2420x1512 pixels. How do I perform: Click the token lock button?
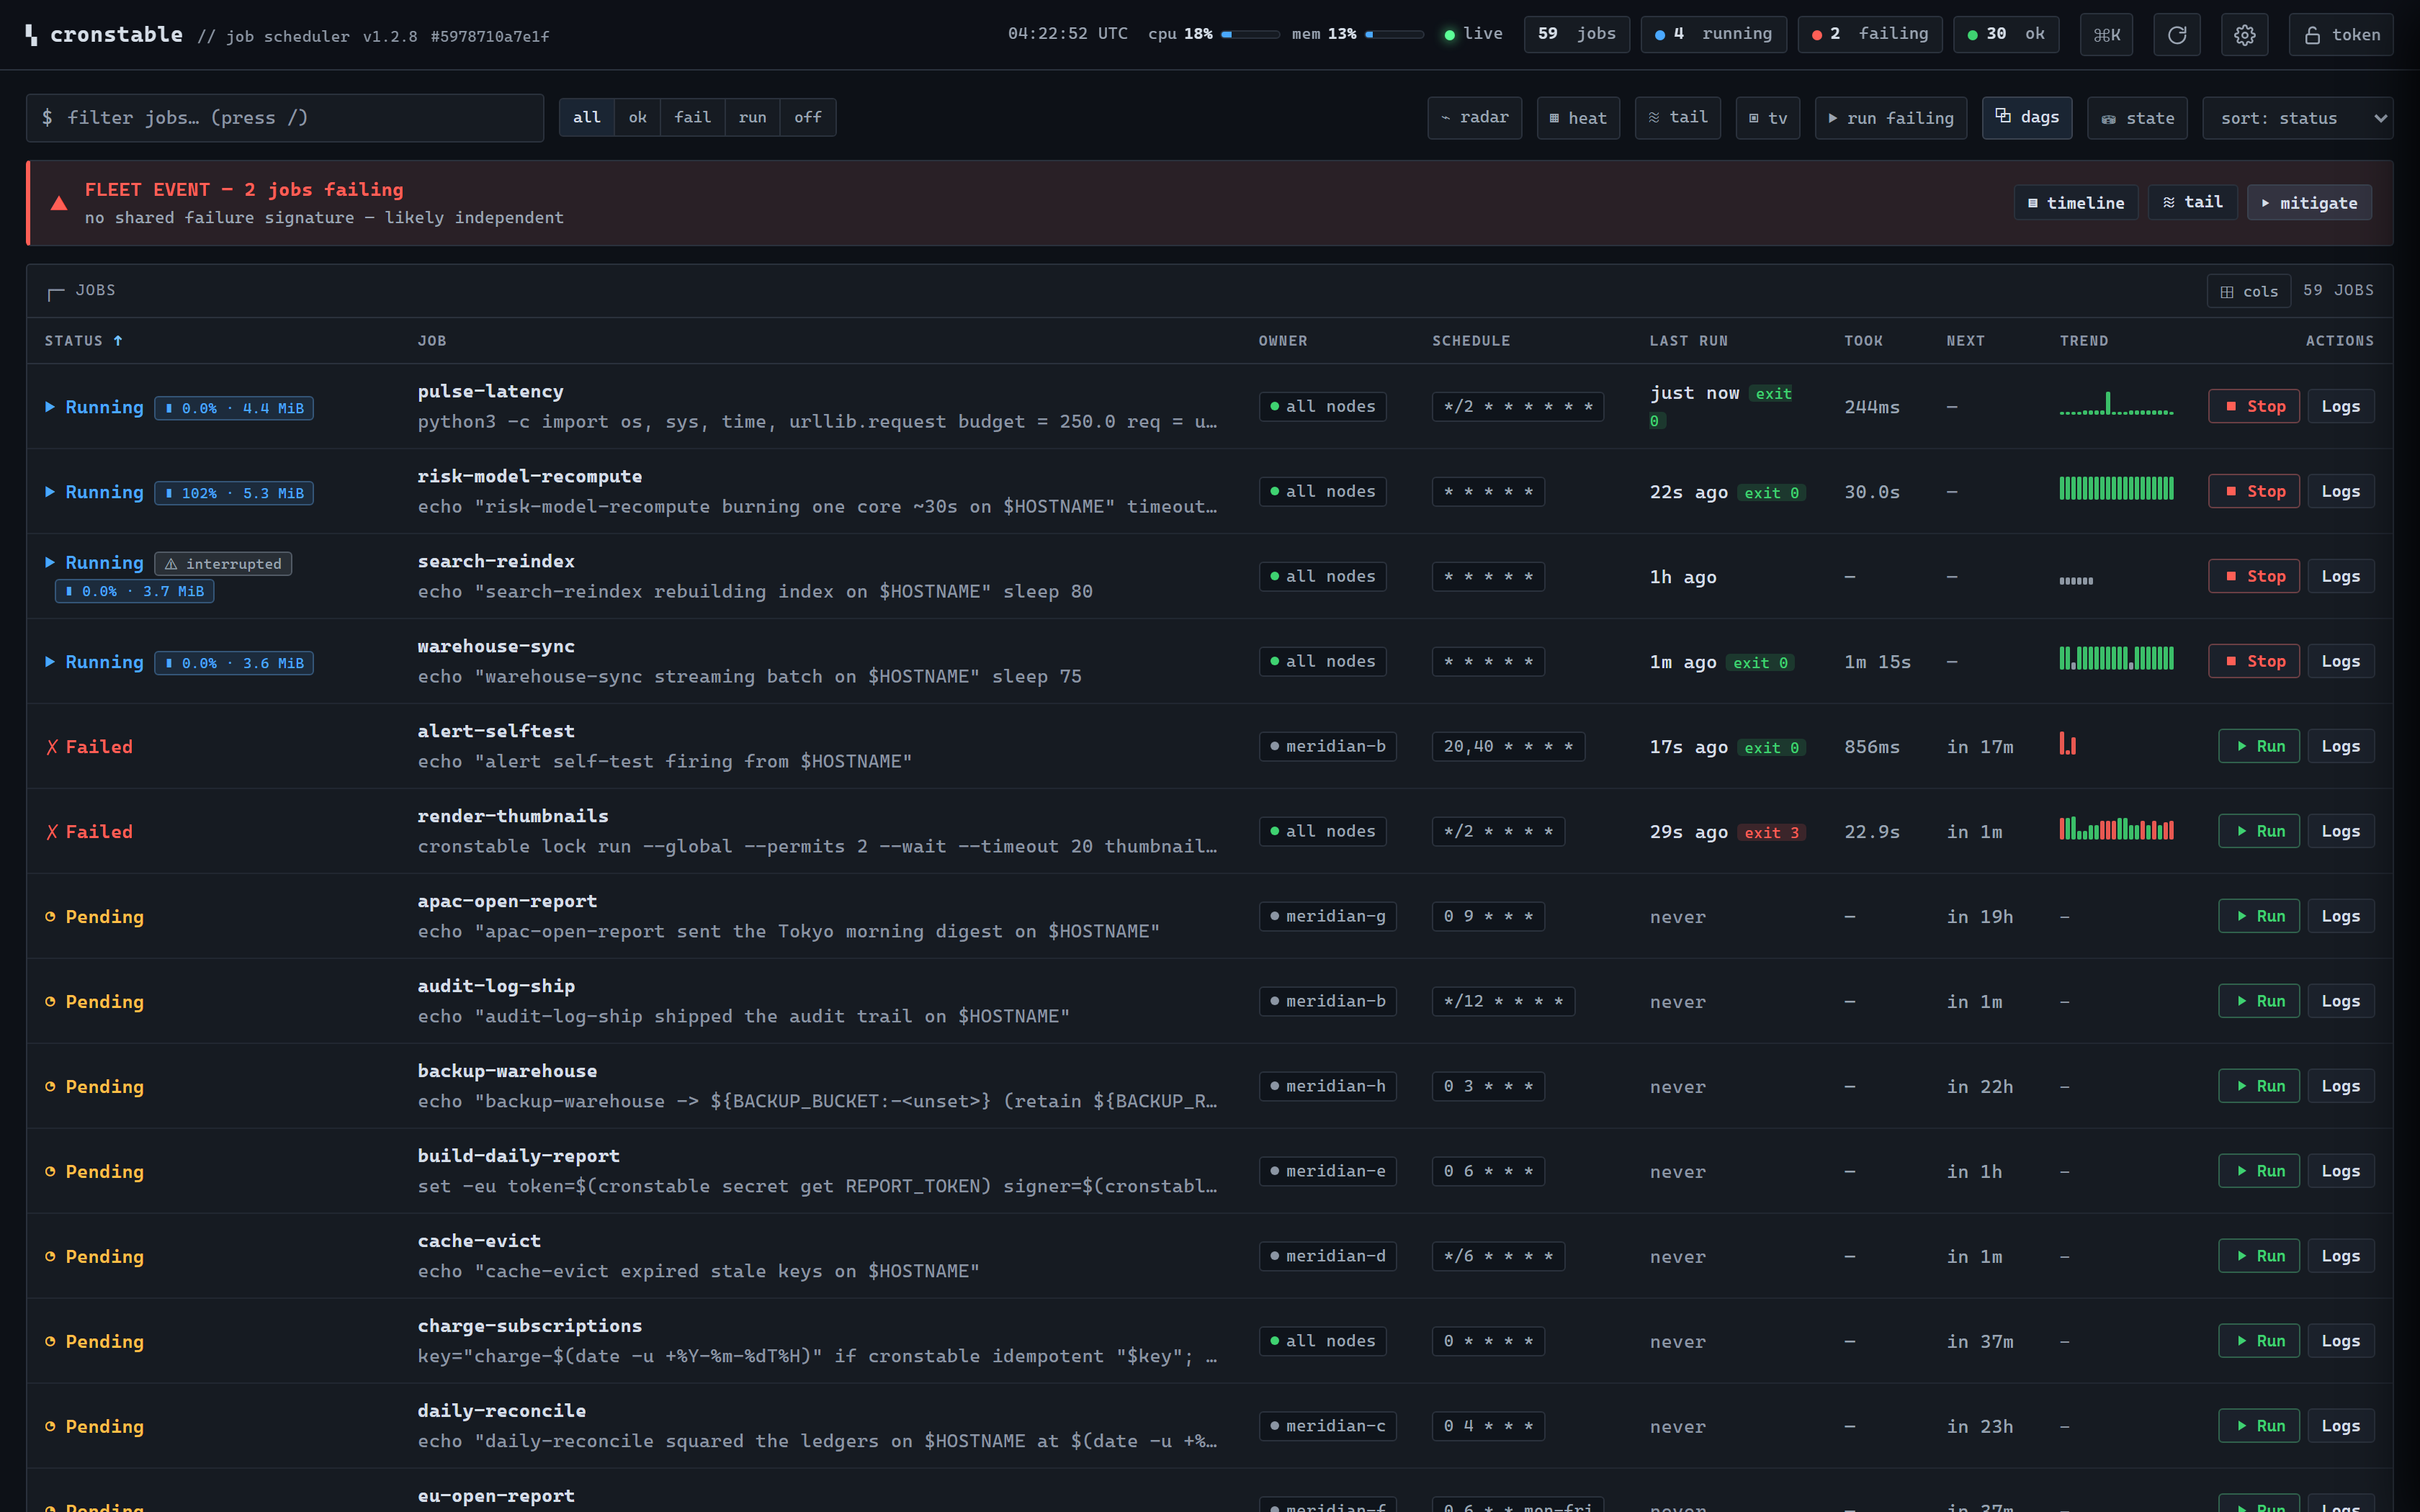pos(2340,35)
